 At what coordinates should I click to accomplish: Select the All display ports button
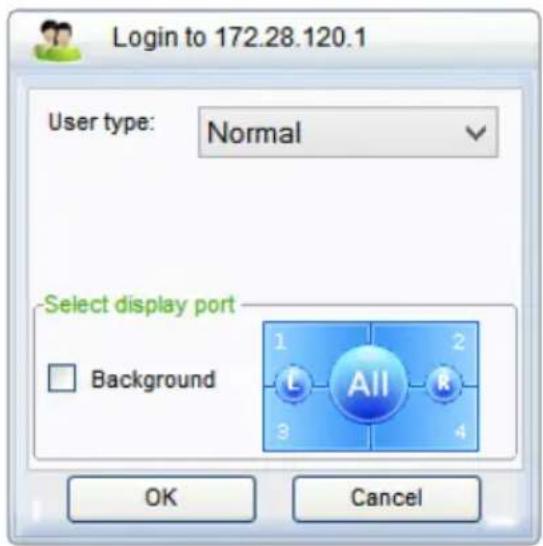[x=369, y=383]
